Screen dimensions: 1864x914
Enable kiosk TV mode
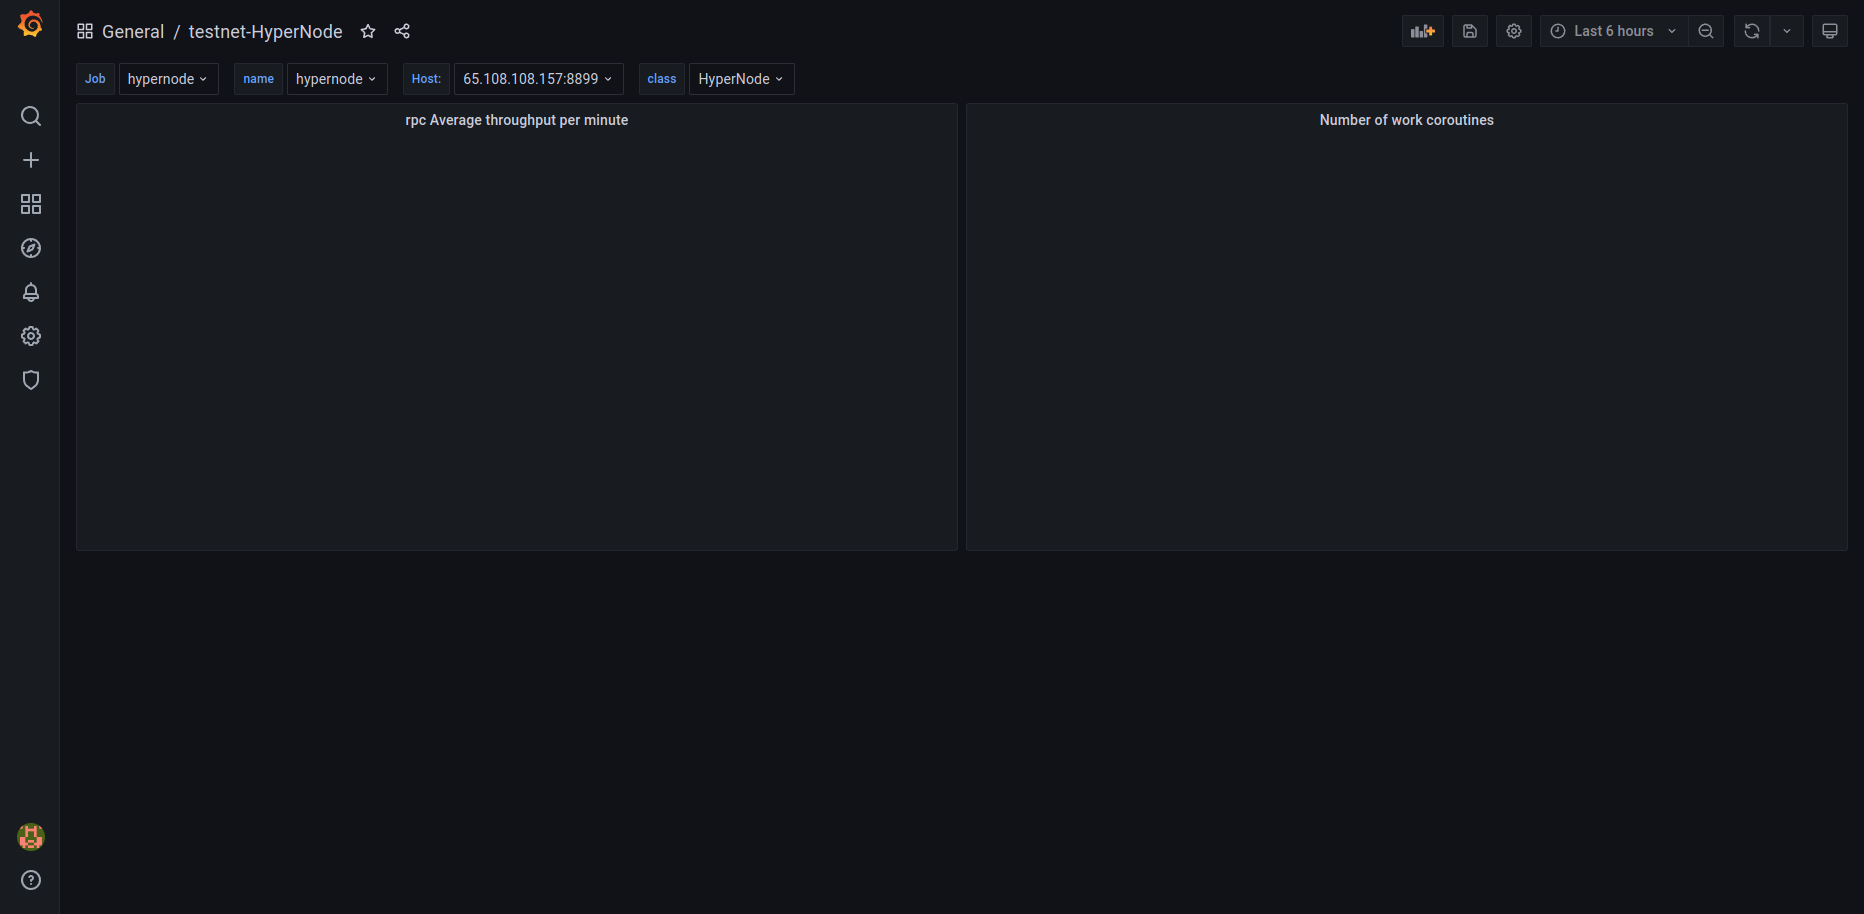(x=1829, y=30)
